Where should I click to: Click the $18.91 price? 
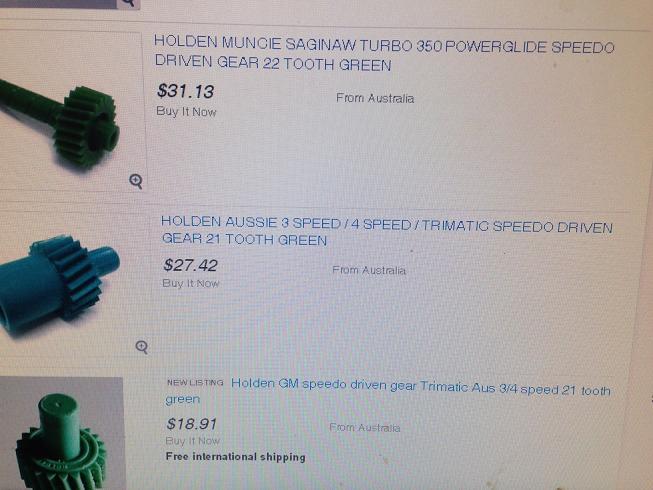pos(192,424)
